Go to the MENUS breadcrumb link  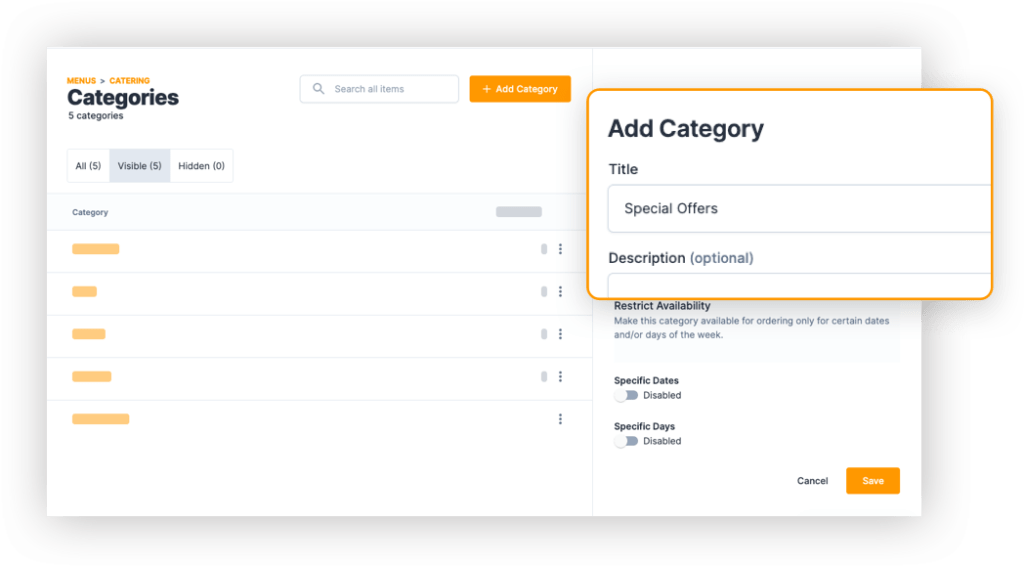[x=81, y=80]
